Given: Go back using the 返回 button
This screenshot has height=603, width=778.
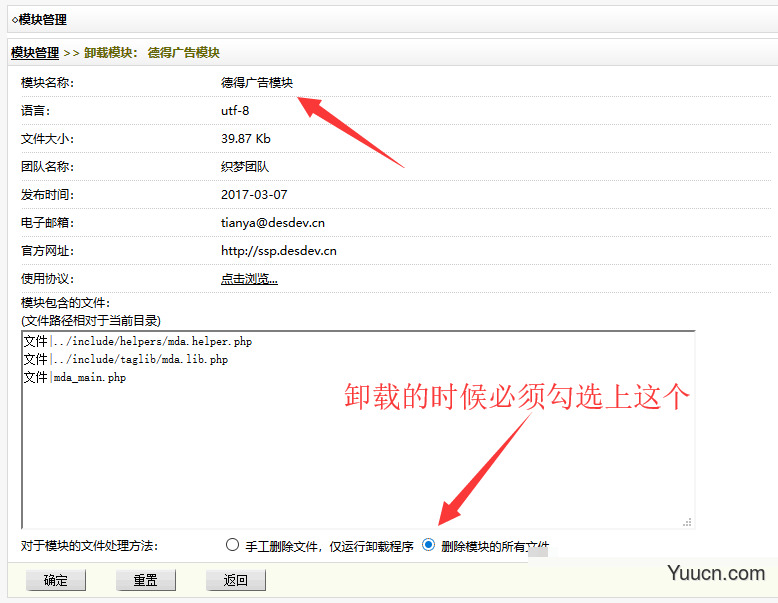Looking at the screenshot, I should (235, 580).
